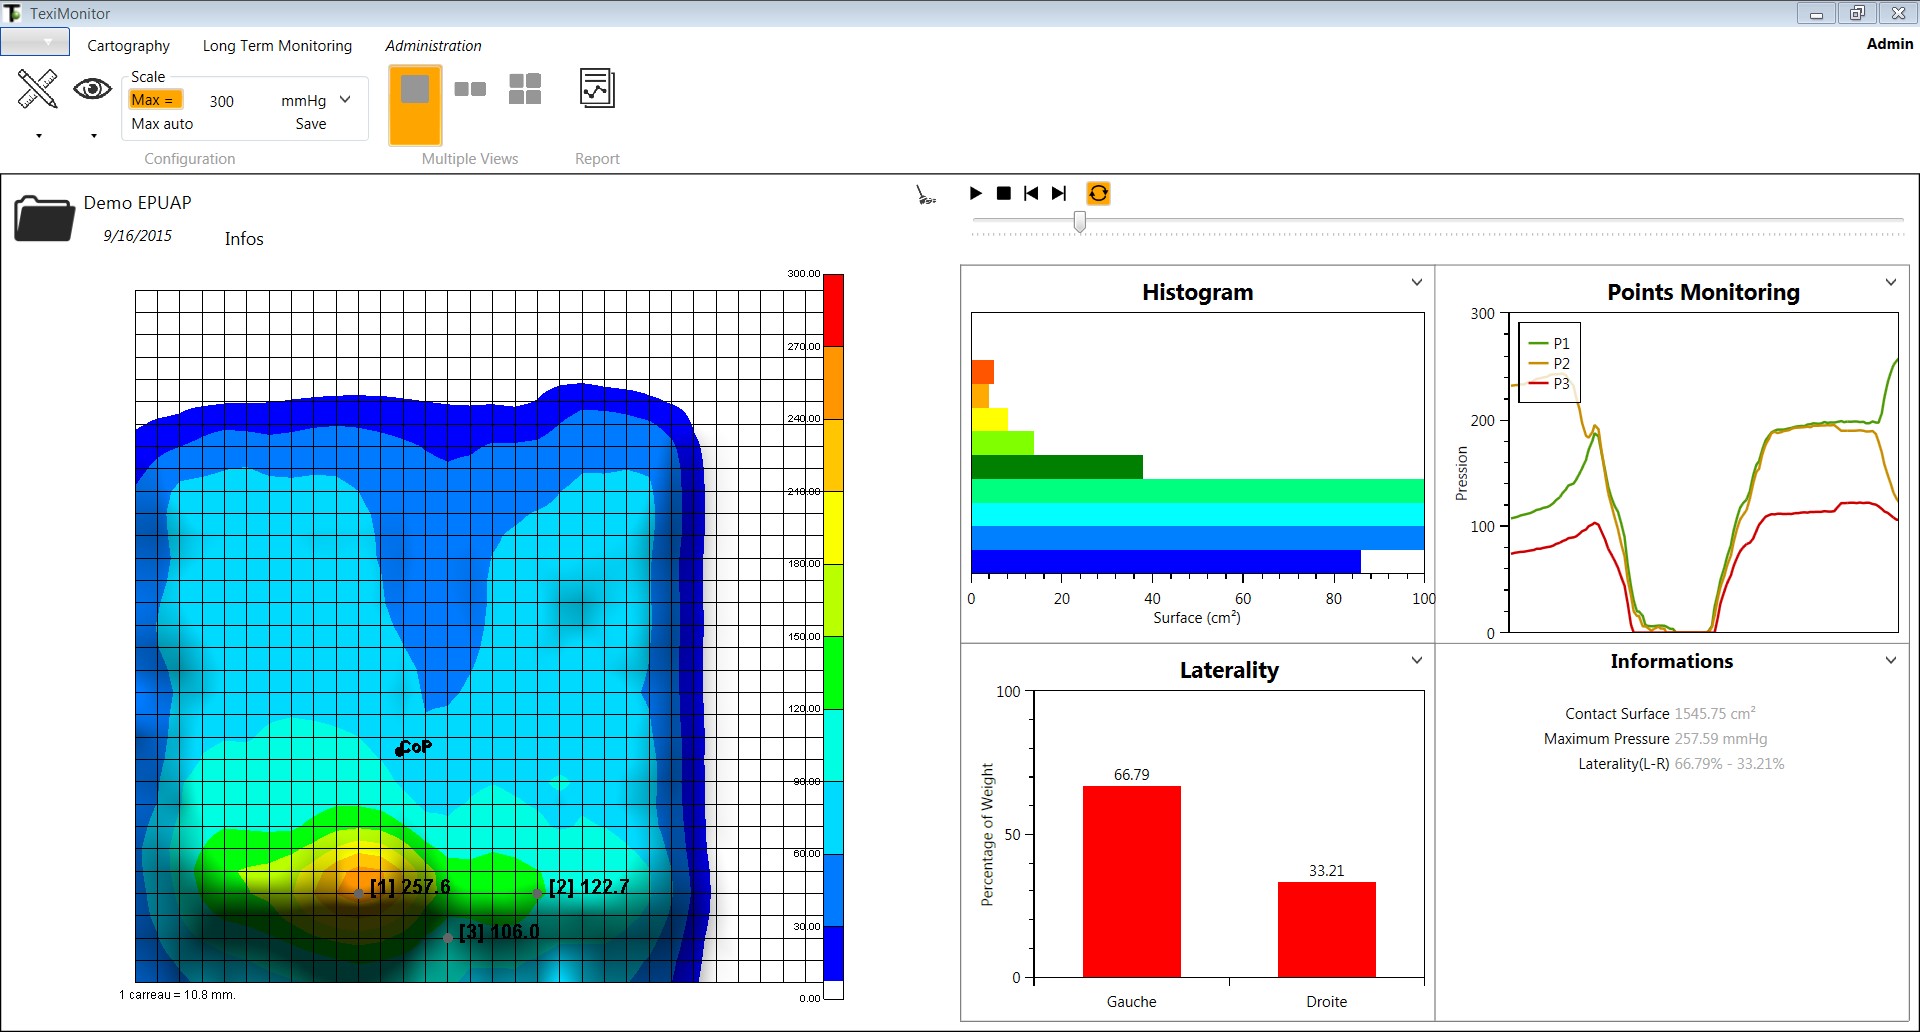Click Laterality(L-R) value 66.79% - 33.21%
Screen dimensions: 1920x1032
pyautogui.click(x=1729, y=764)
